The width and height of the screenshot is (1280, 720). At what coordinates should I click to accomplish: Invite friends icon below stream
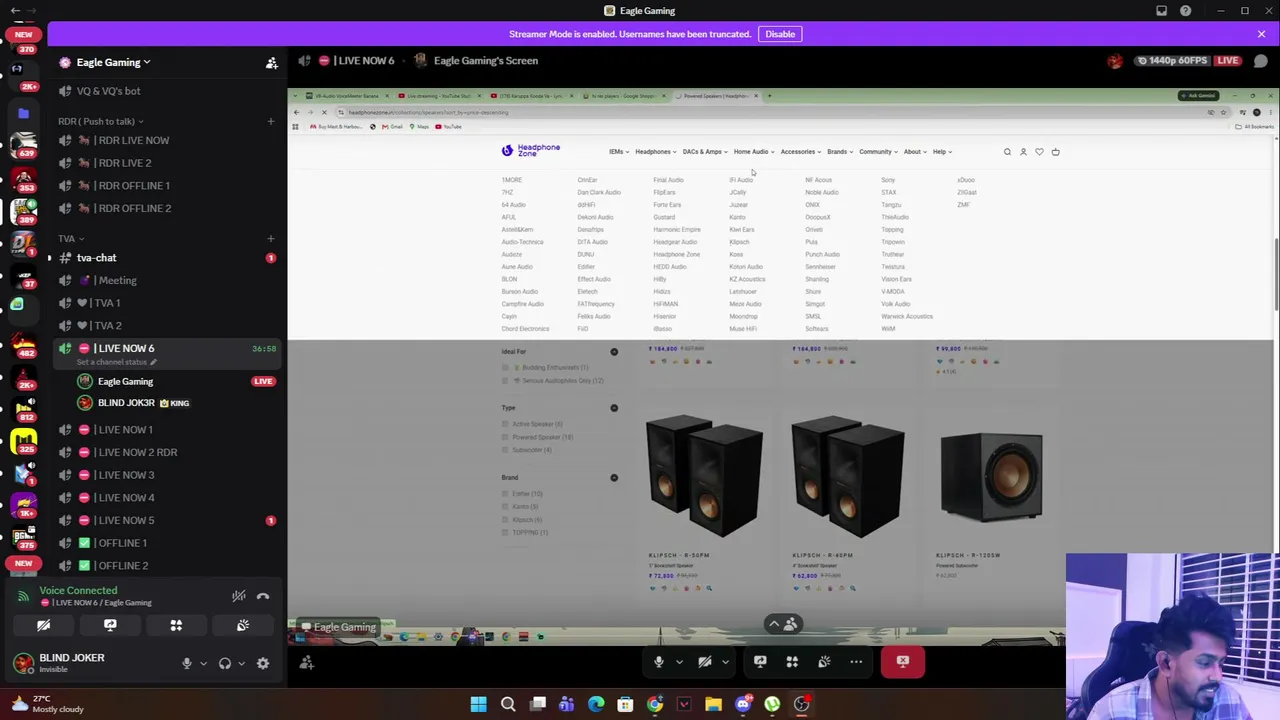(x=307, y=662)
